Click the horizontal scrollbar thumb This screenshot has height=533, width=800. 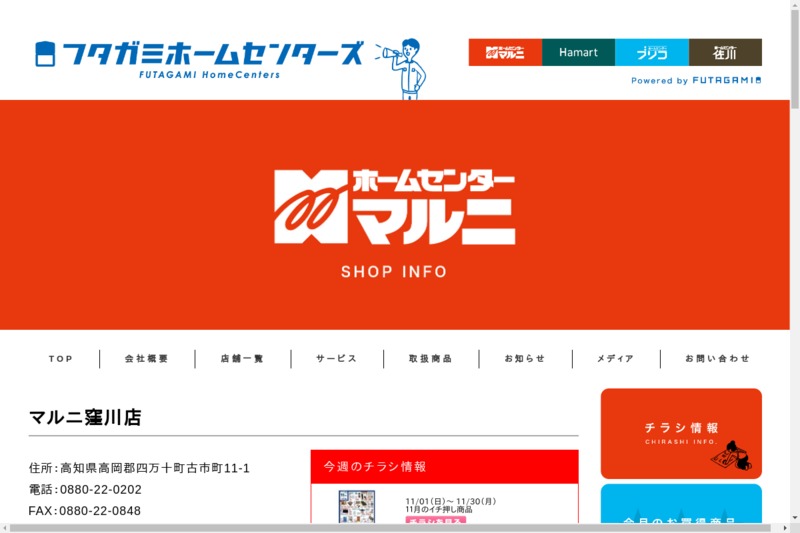coord(390,528)
